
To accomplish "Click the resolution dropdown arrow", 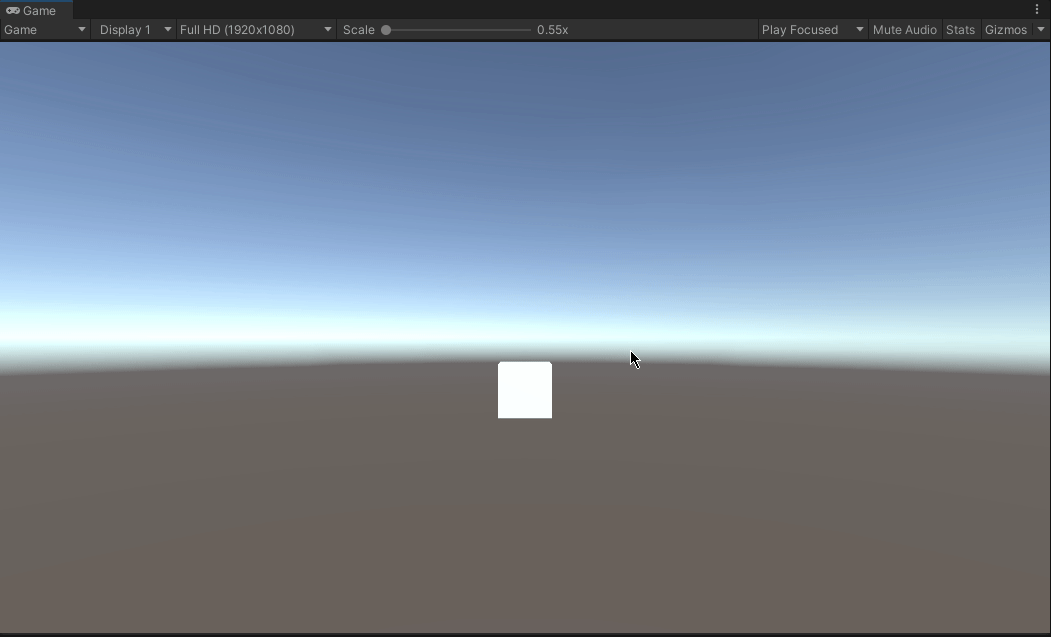I will pos(327,29).
